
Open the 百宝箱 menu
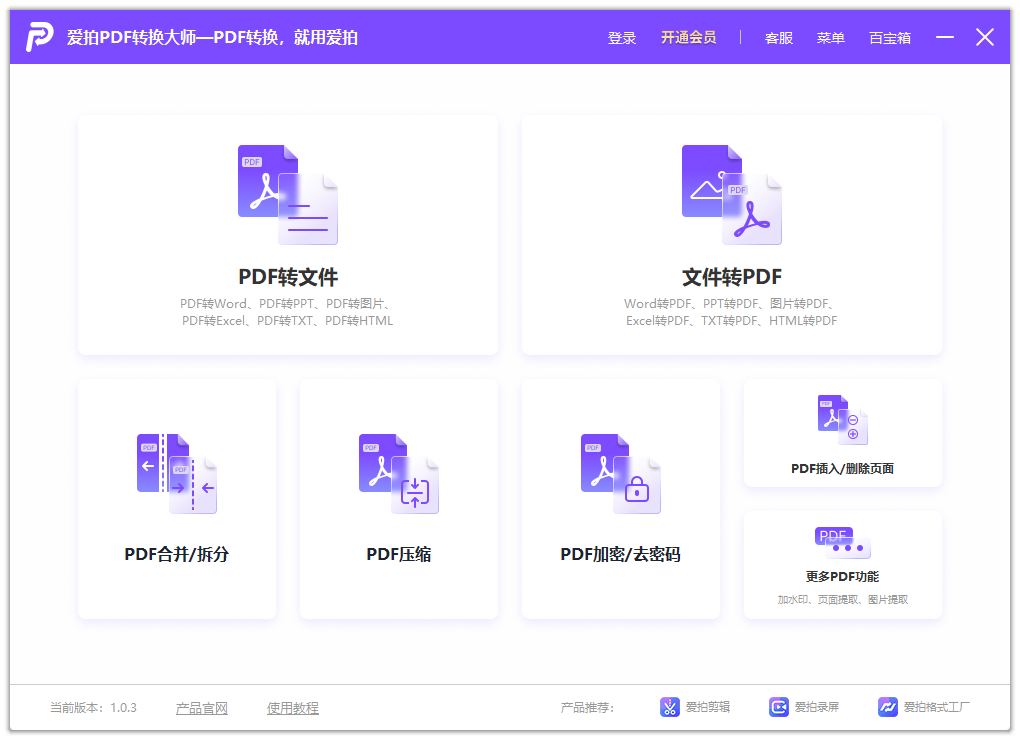tap(889, 37)
